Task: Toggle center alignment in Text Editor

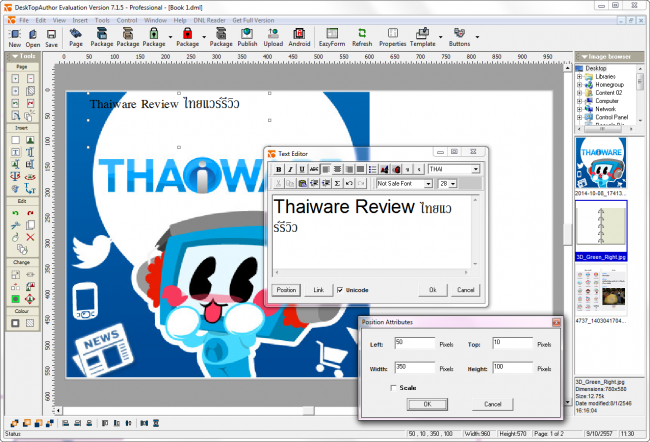Action: [337, 169]
